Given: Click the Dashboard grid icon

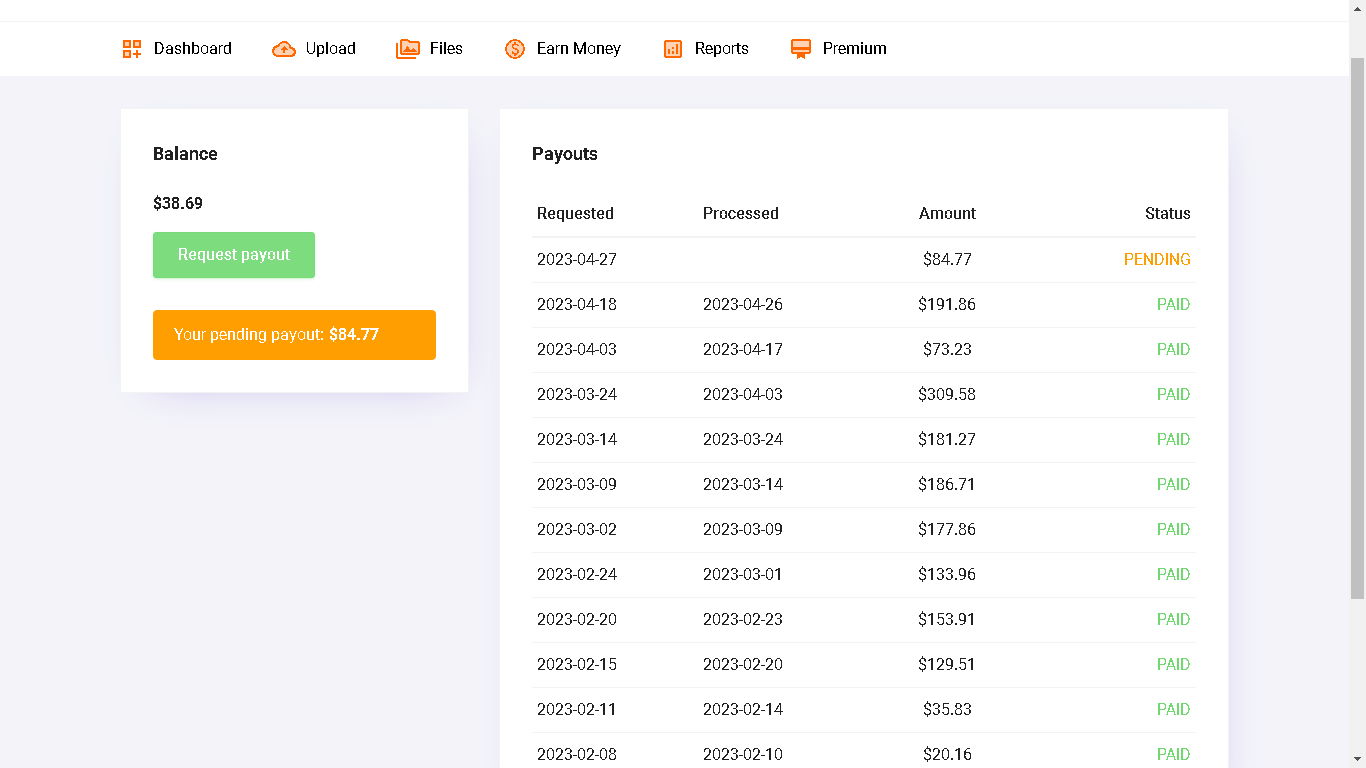Looking at the screenshot, I should (132, 49).
